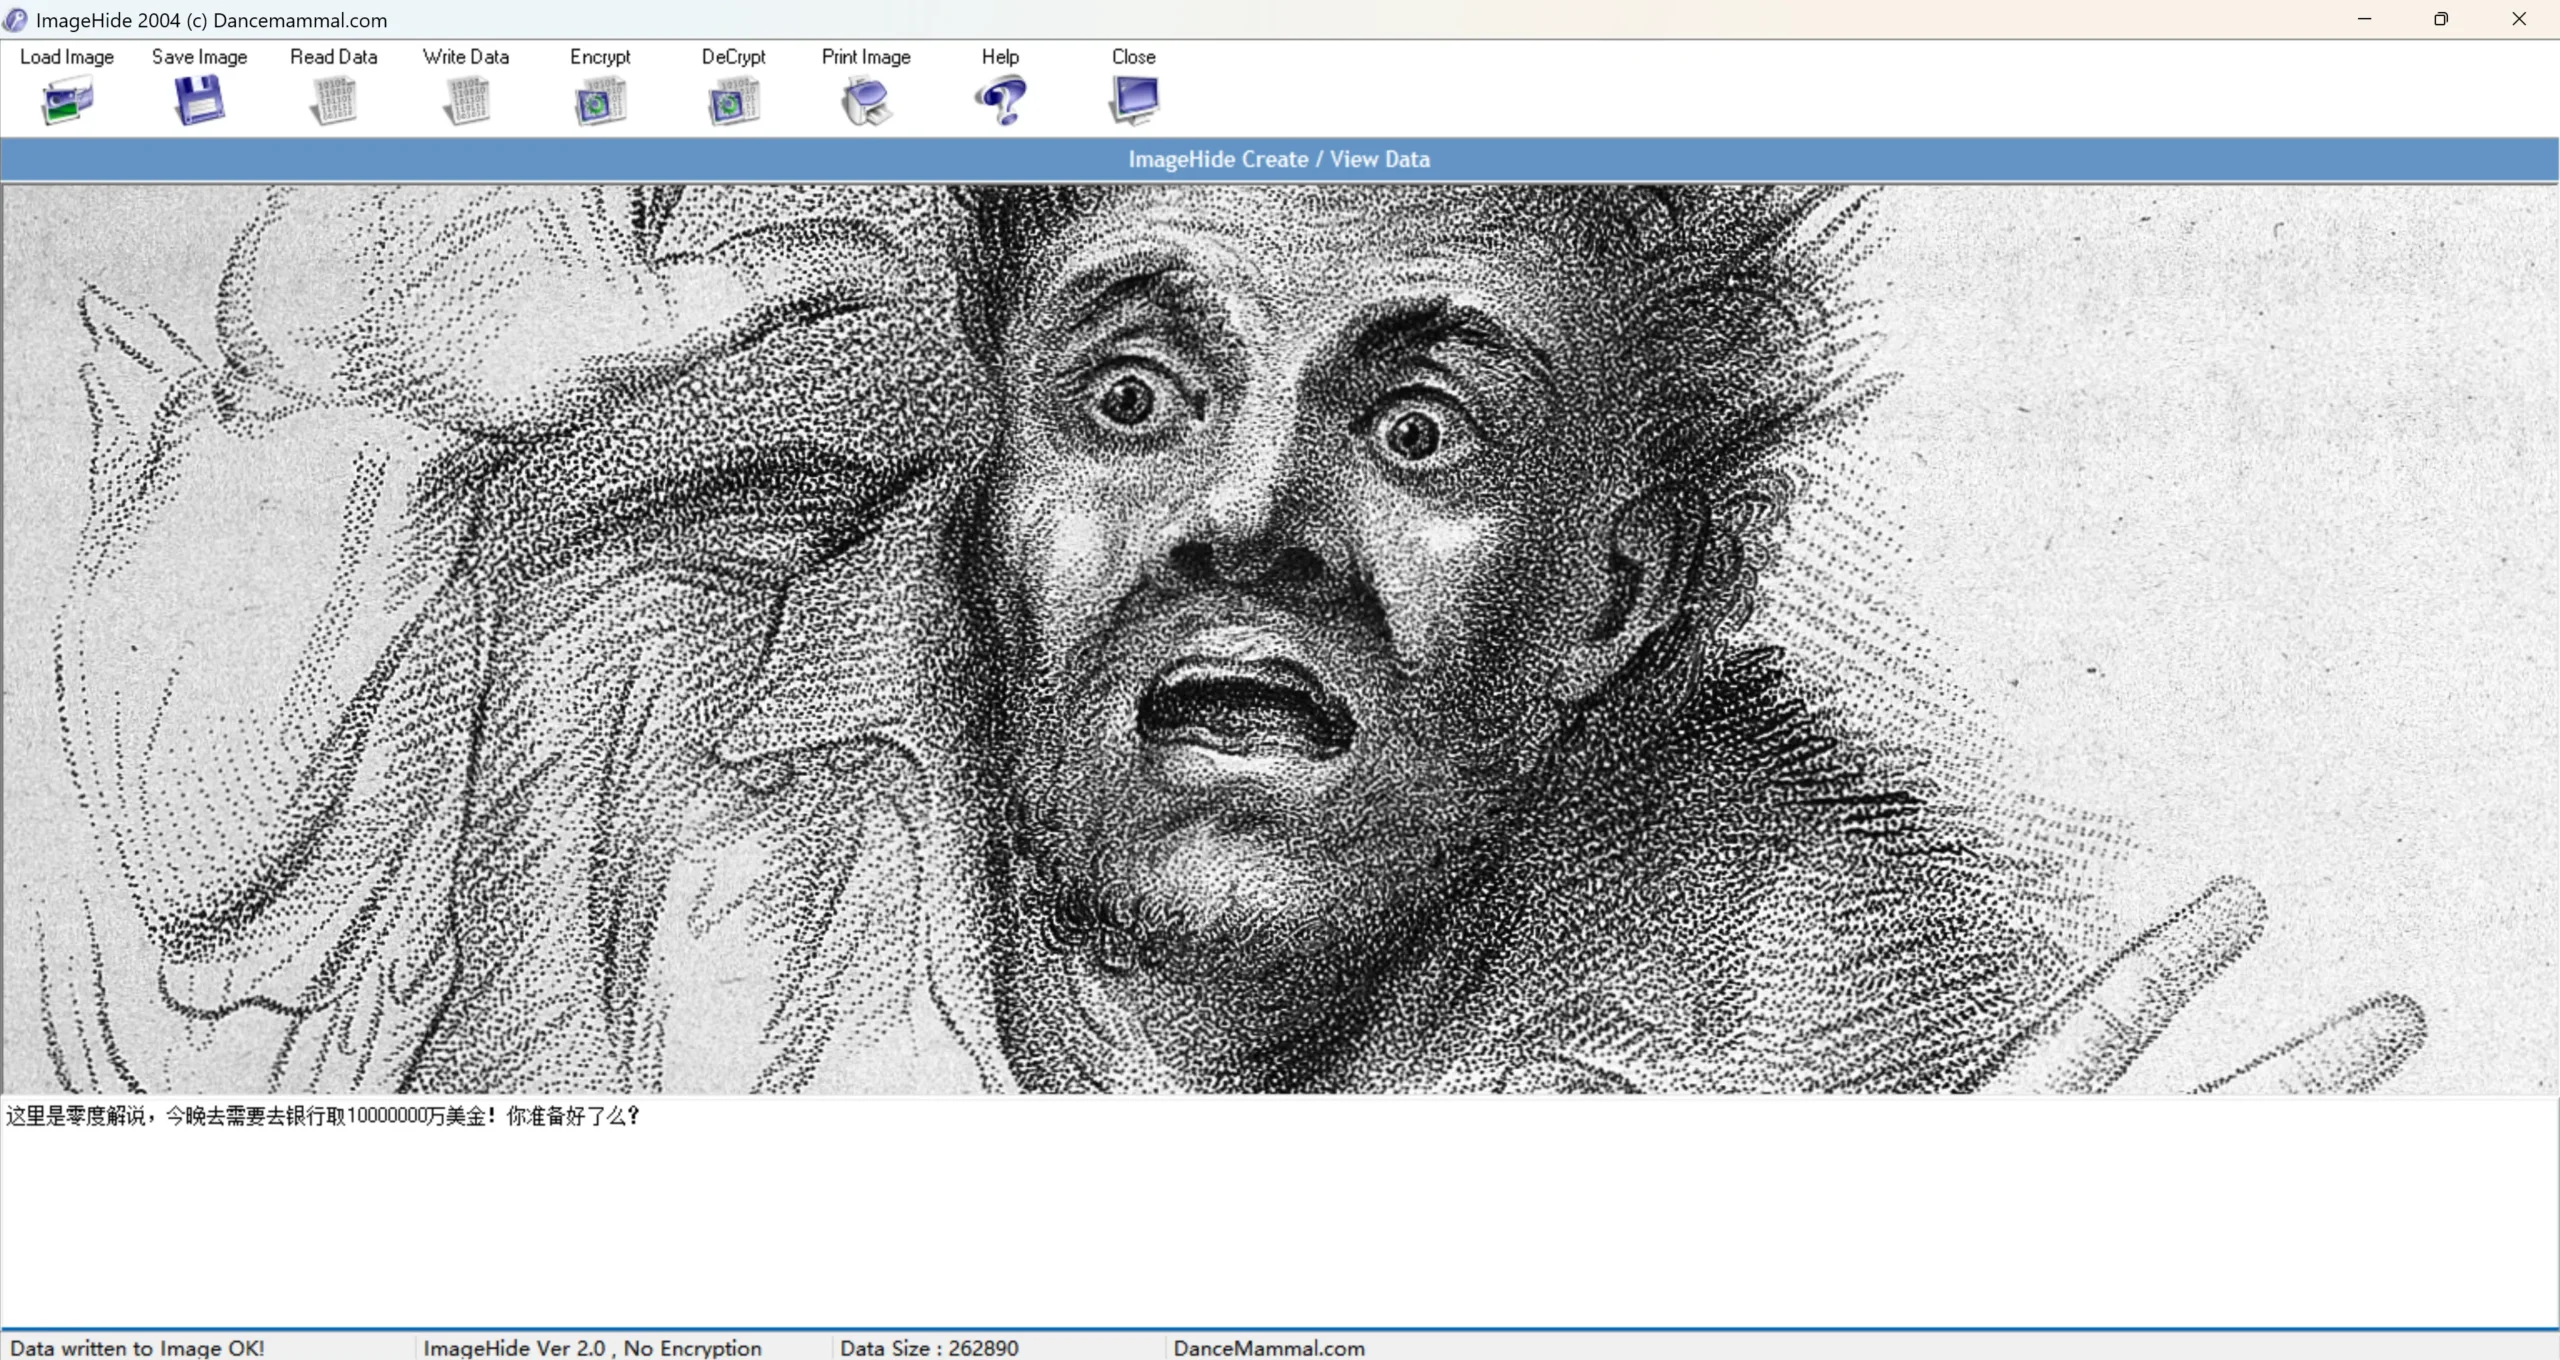Click the ImageHide Create / View Data header

1279,159
